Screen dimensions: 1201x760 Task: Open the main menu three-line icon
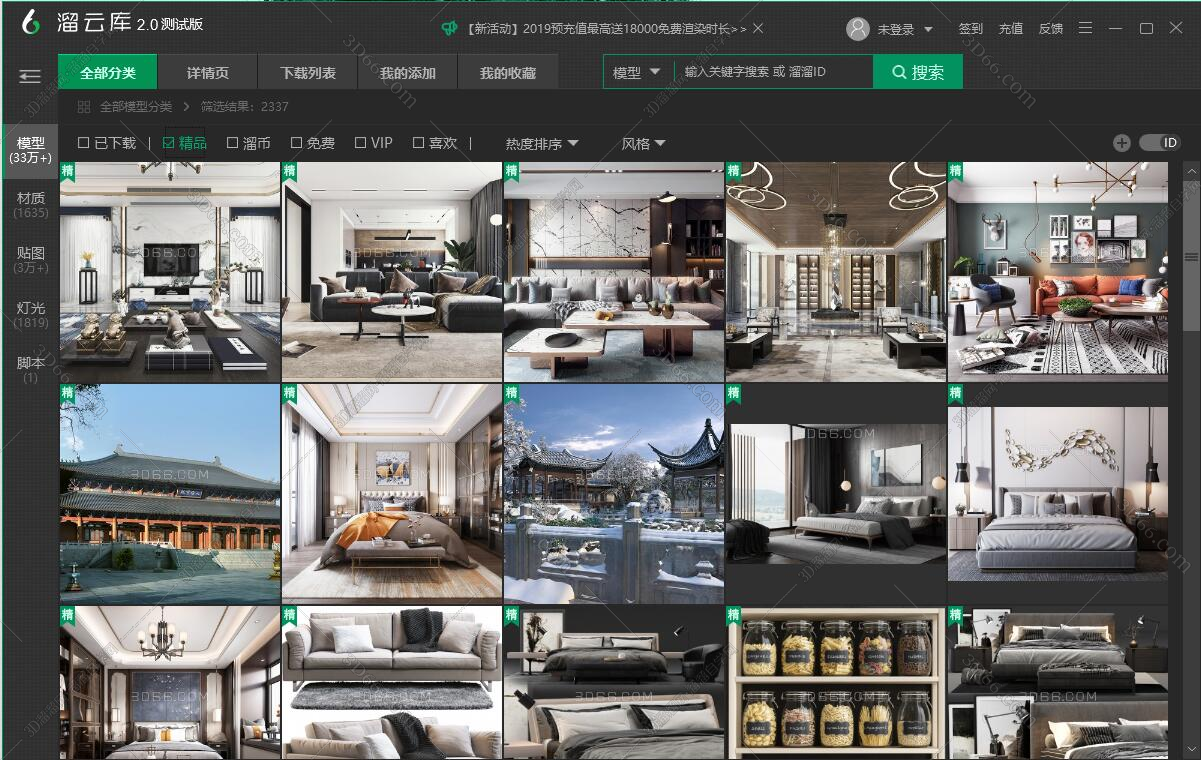point(1086,28)
